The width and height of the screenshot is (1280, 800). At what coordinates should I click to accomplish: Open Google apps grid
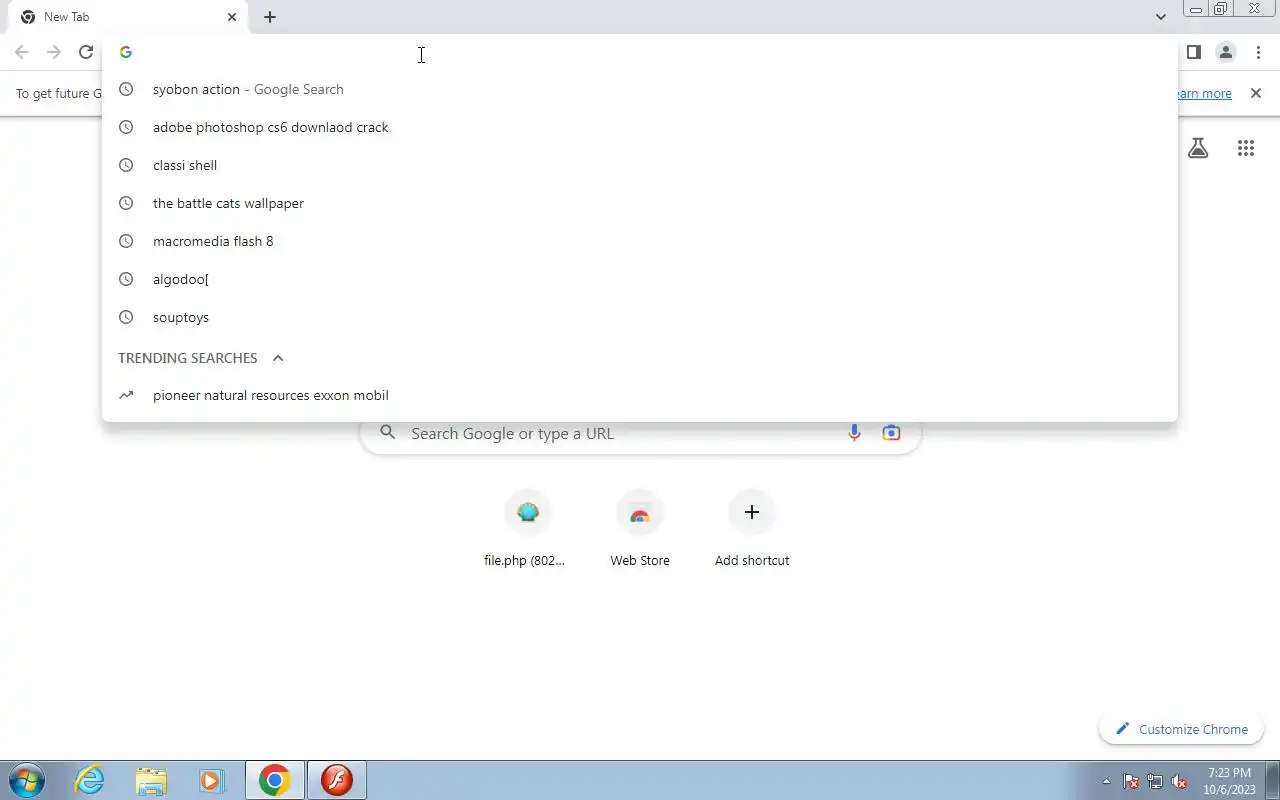[x=1246, y=148]
